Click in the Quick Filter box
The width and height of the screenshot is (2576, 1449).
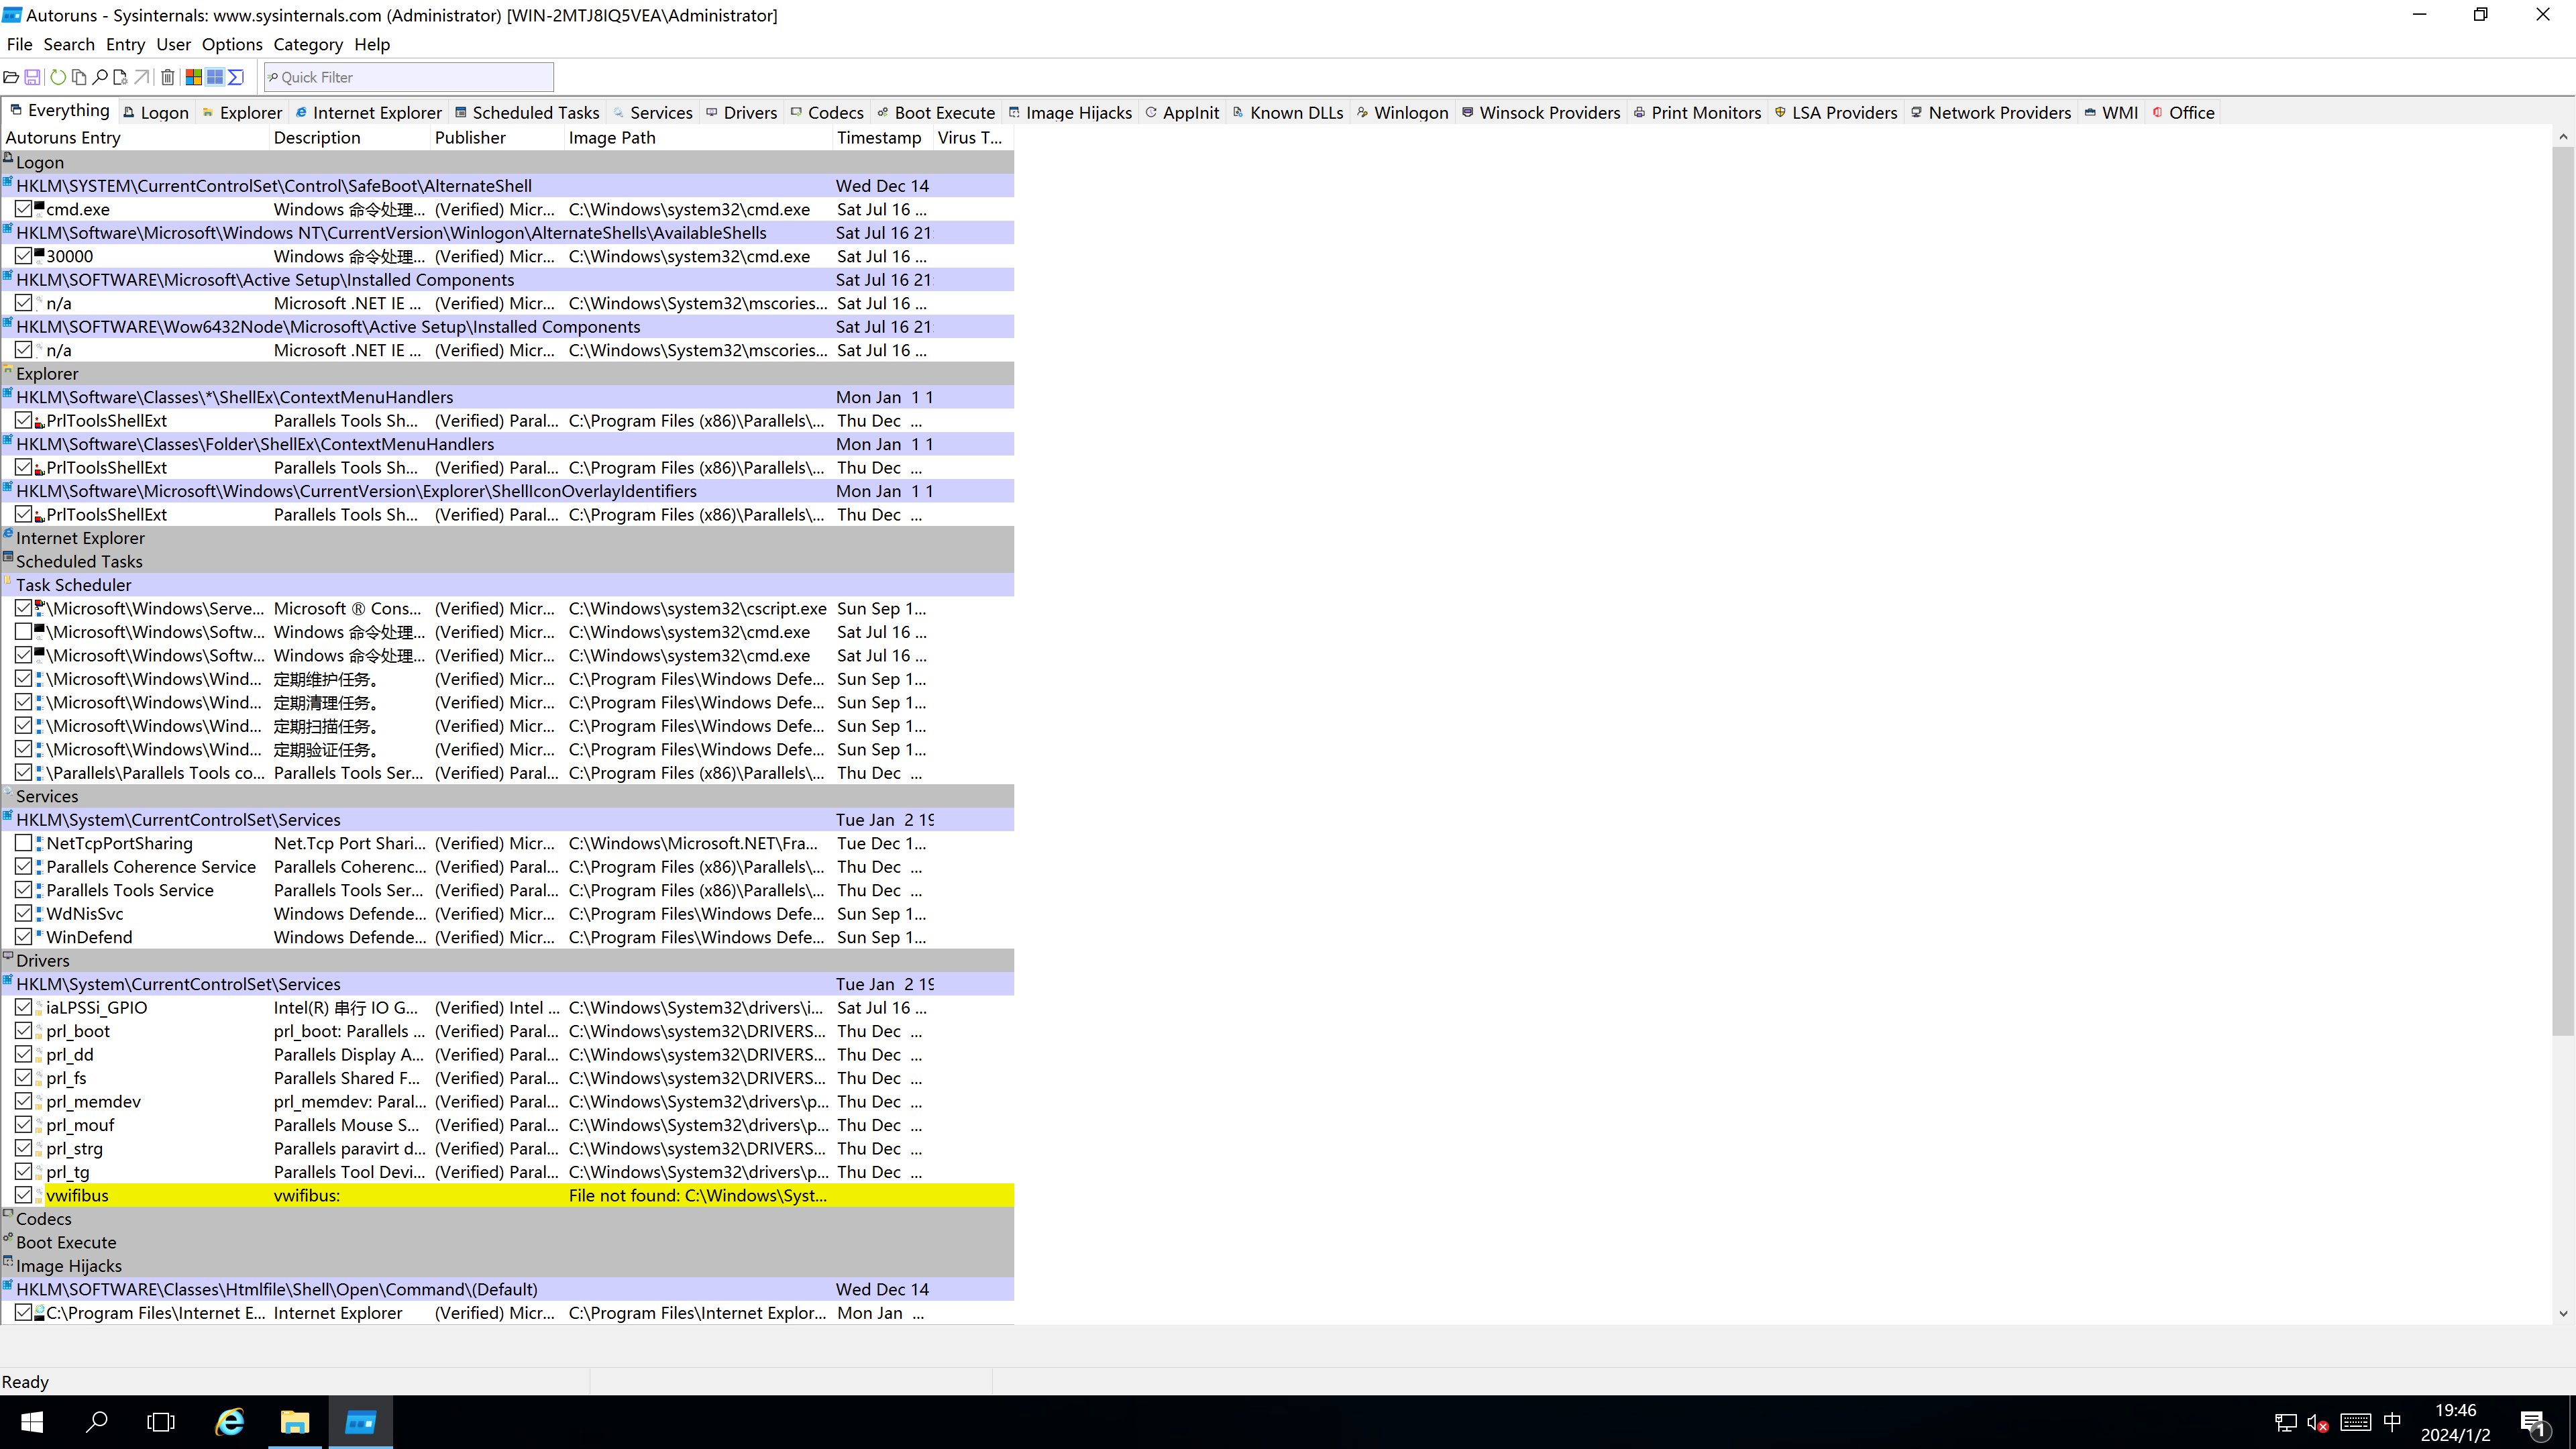click(x=408, y=77)
